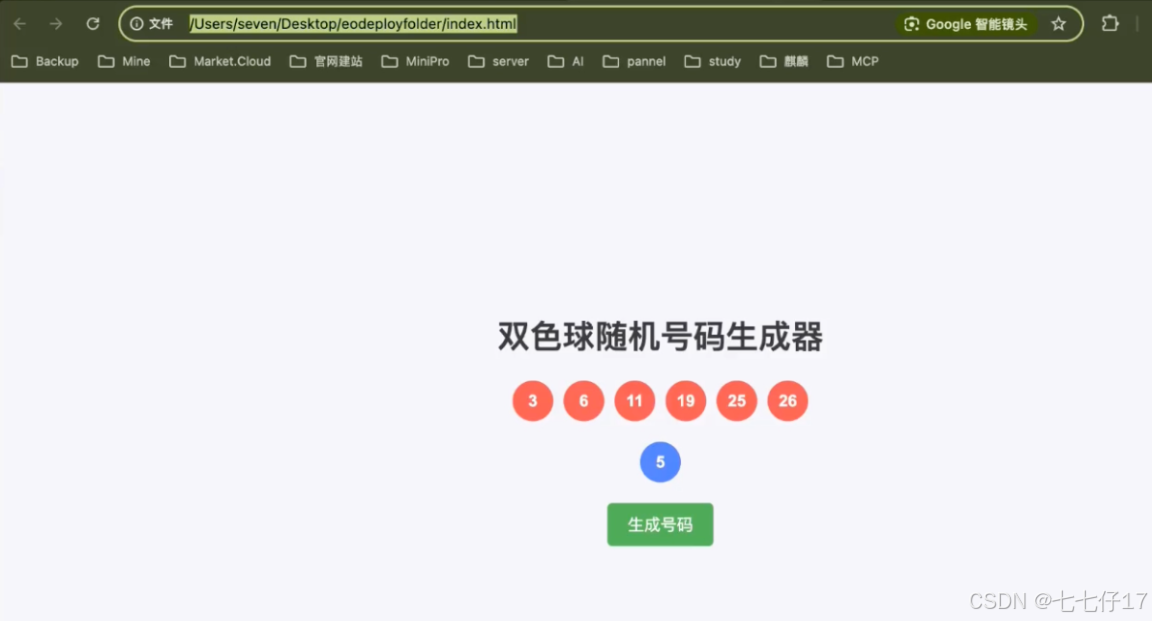The height and width of the screenshot is (621, 1152).
Task: Expand the MCP bookmarks folder
Action: pyautogui.click(x=853, y=61)
